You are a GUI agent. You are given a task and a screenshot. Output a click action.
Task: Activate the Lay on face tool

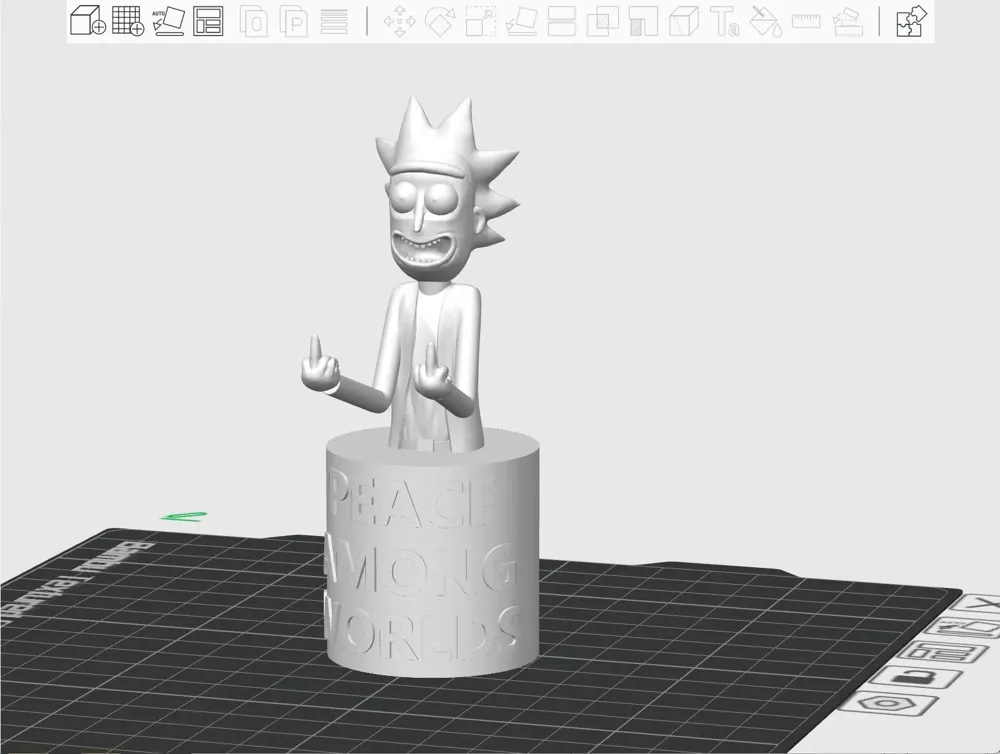pyautogui.click(x=521, y=22)
